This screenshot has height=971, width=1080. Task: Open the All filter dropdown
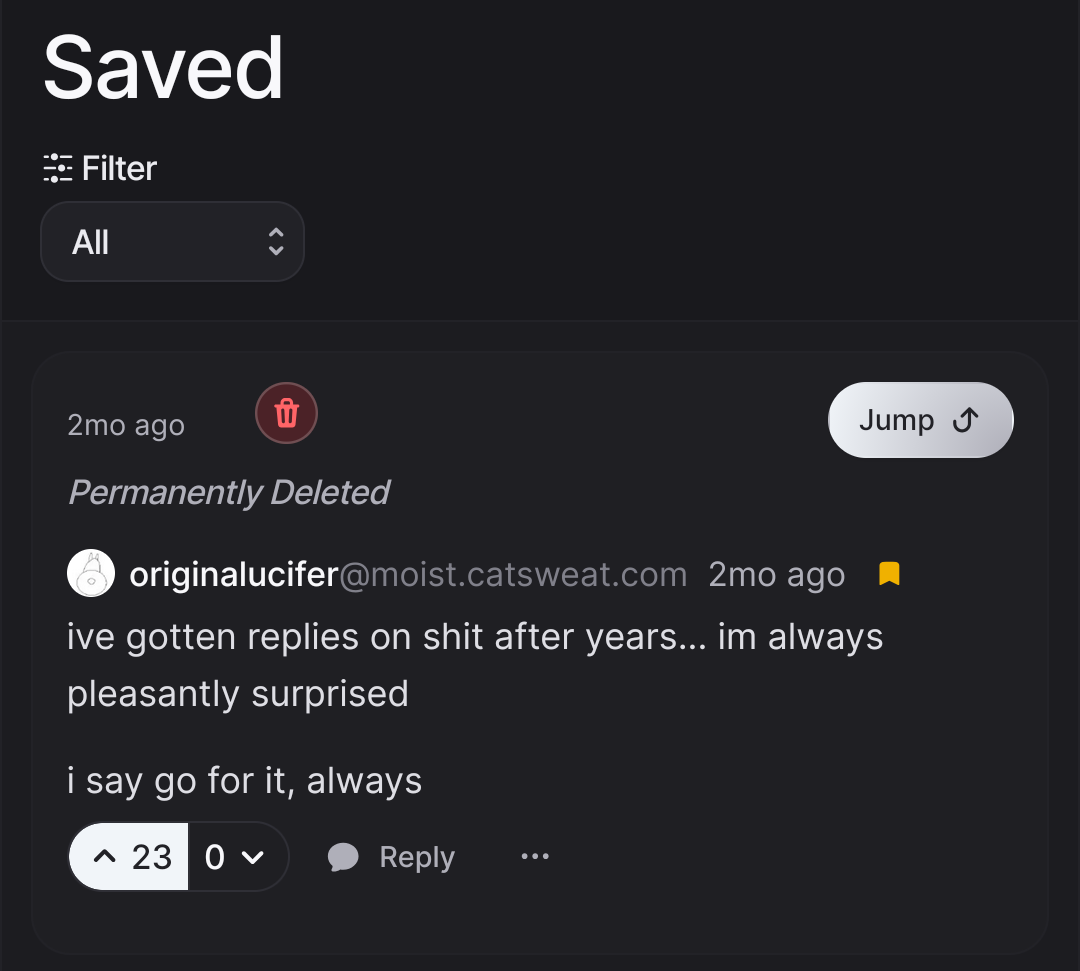click(171, 242)
